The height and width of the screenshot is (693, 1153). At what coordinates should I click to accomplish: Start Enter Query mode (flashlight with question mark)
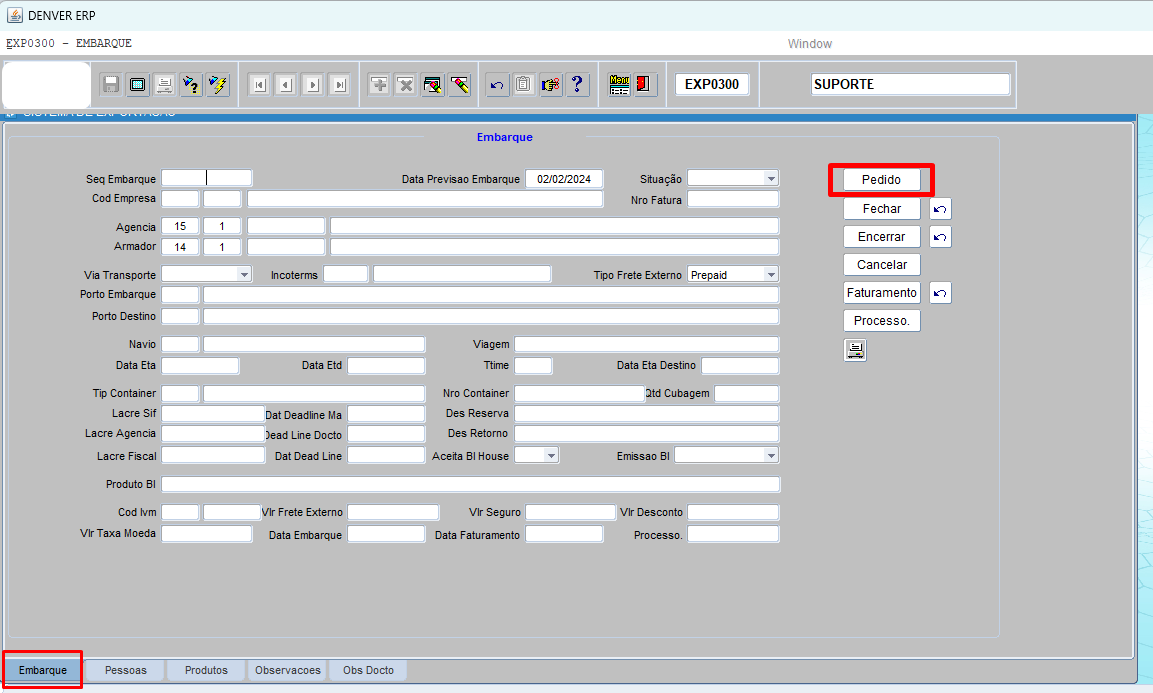click(x=191, y=85)
